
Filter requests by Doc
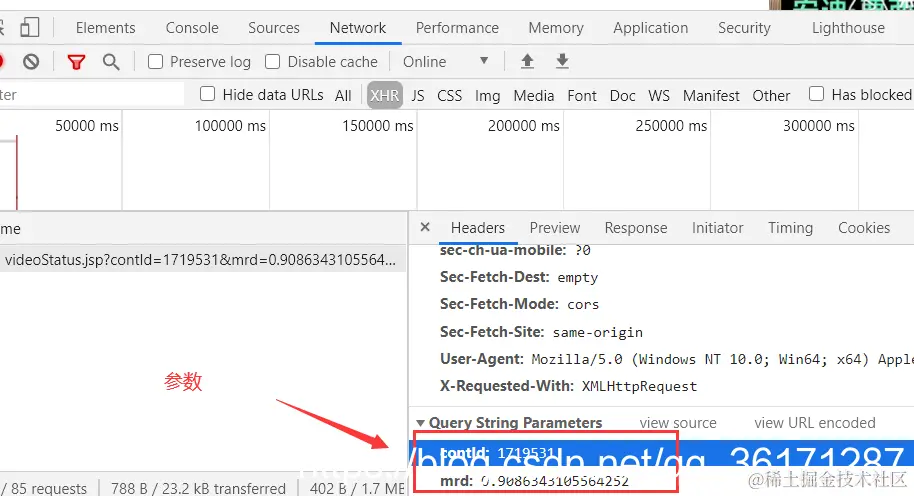623,96
